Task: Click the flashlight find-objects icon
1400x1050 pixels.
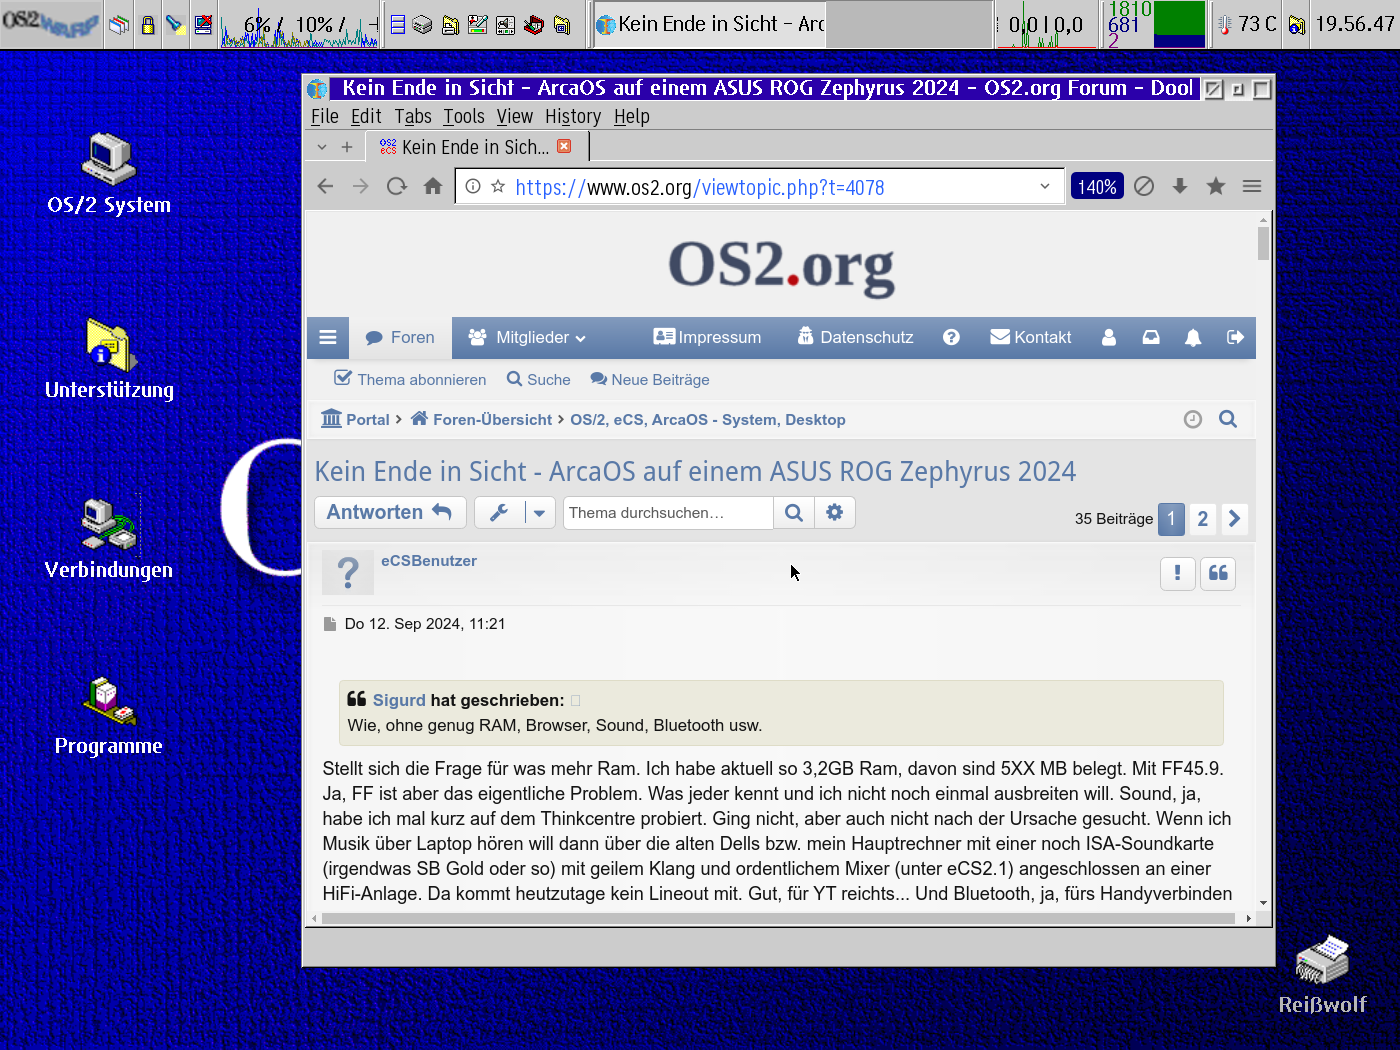Action: 175,25
